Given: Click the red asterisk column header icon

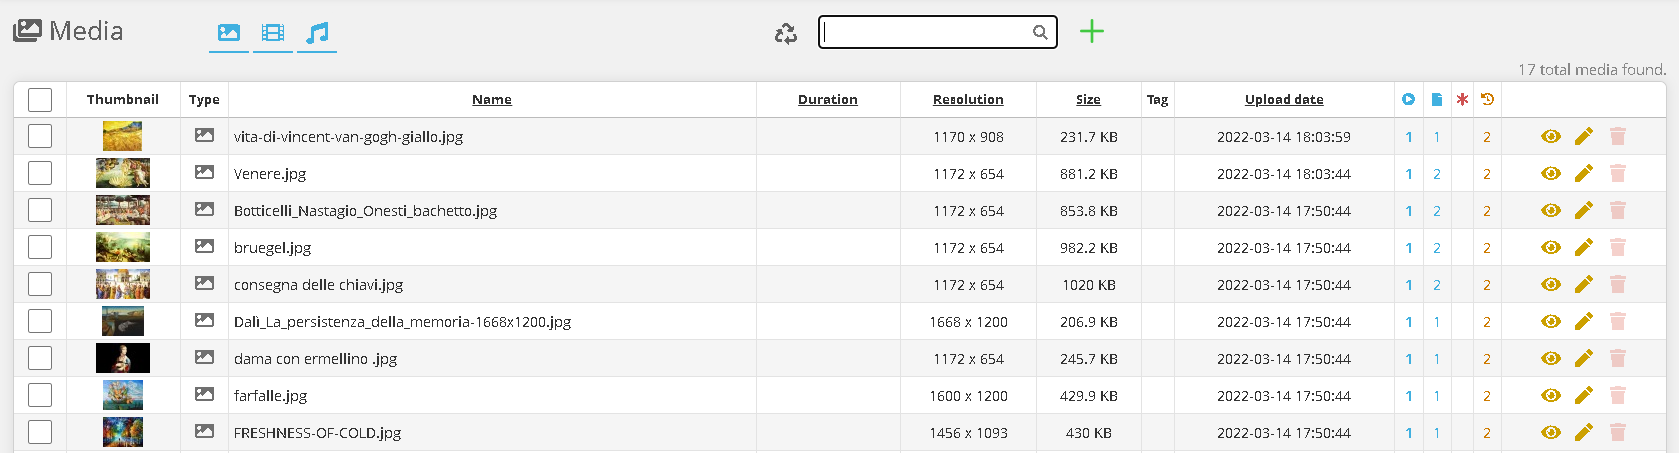Looking at the screenshot, I should tap(1462, 100).
